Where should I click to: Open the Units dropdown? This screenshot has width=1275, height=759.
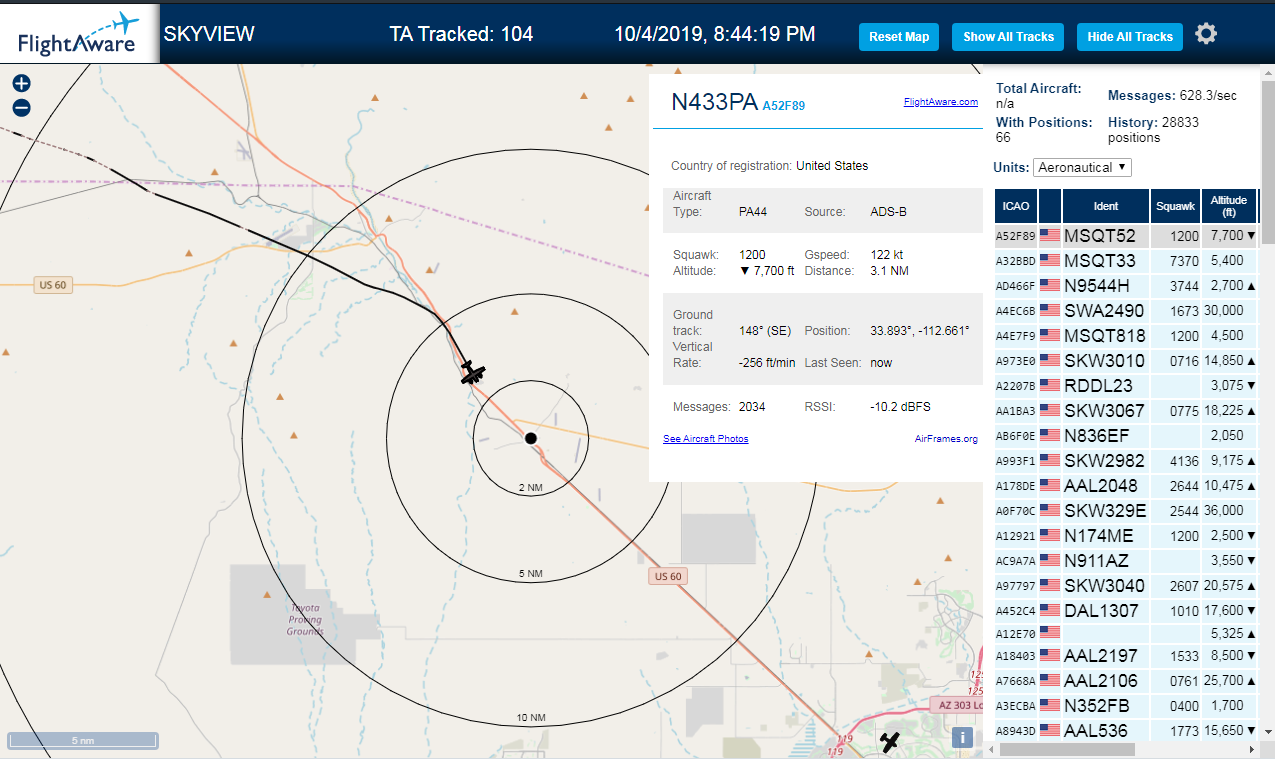pos(1082,167)
